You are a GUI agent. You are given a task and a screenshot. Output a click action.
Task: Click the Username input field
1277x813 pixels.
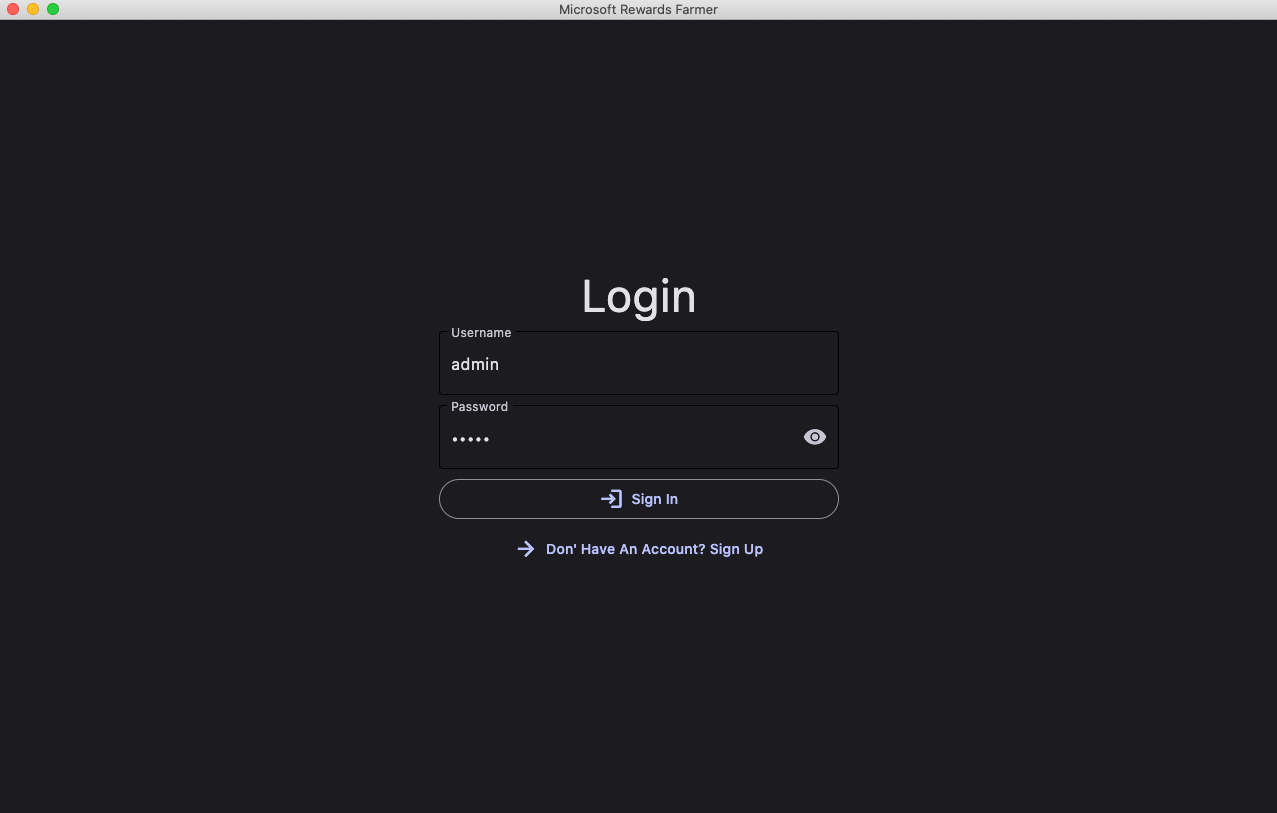(638, 363)
